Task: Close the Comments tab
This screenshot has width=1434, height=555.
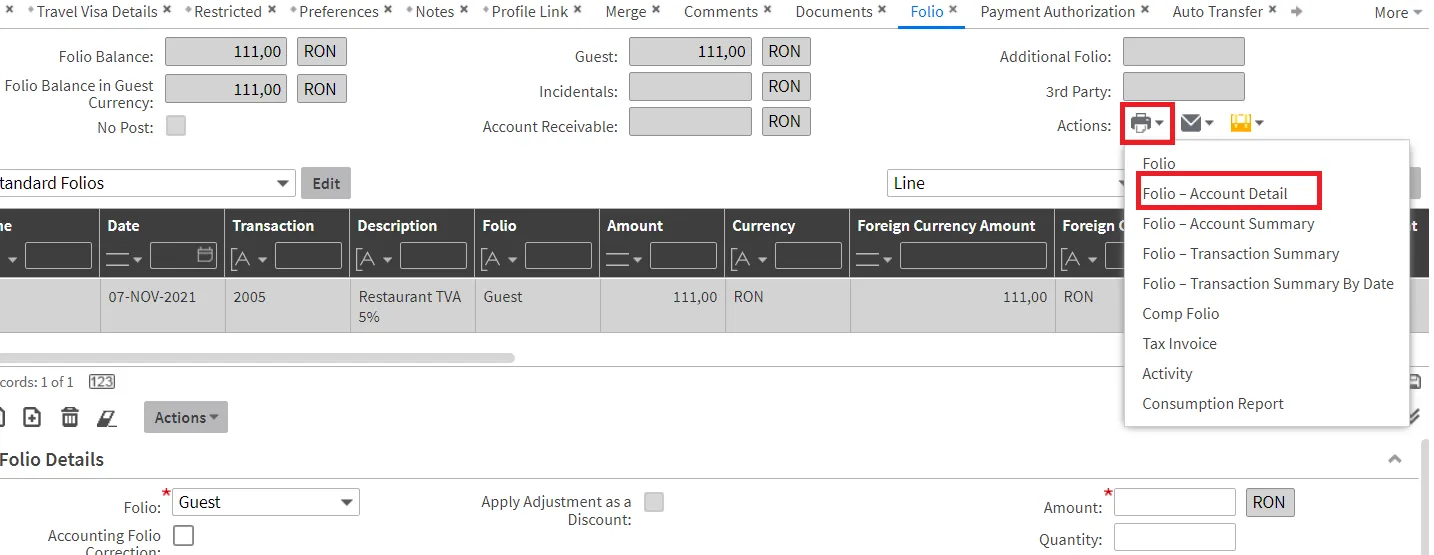Action: [767, 10]
